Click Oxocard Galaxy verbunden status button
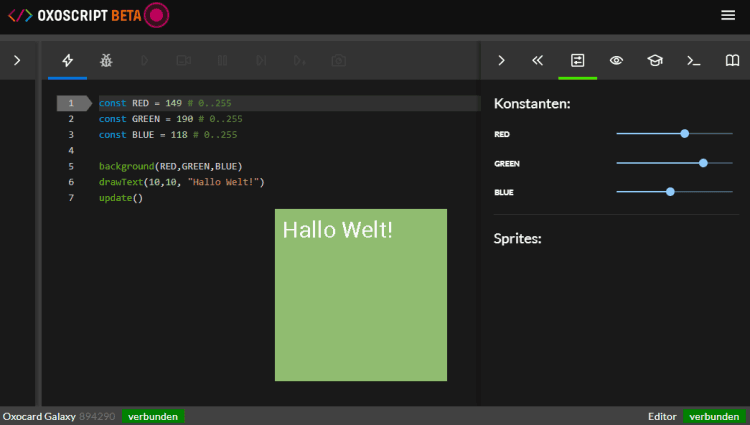This screenshot has height=425, width=750. 153,416
